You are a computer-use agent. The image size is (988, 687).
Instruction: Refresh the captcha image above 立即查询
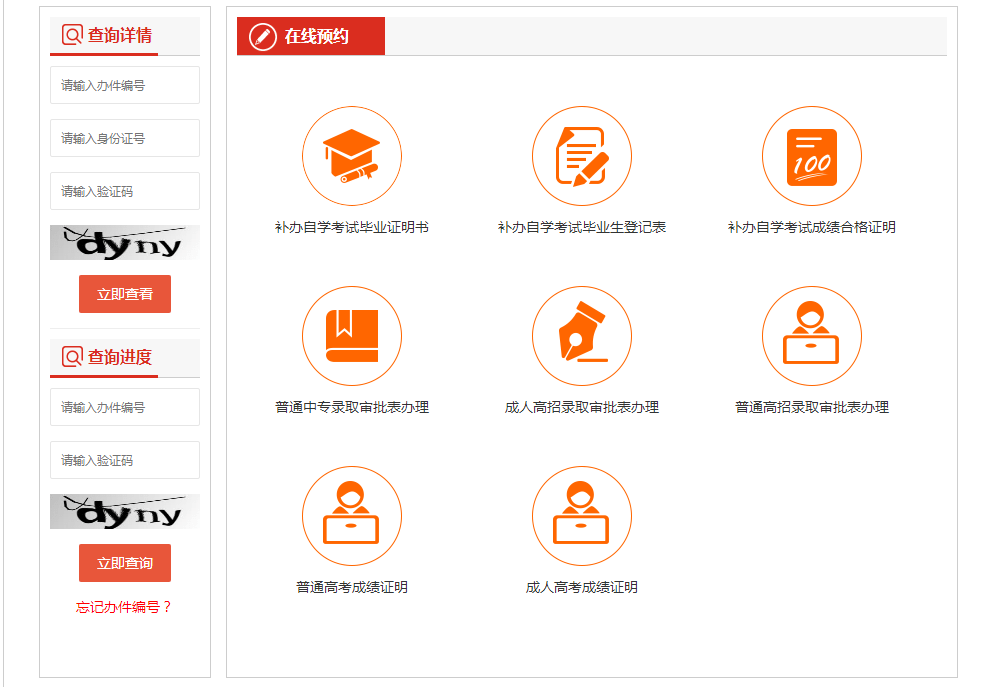point(125,512)
